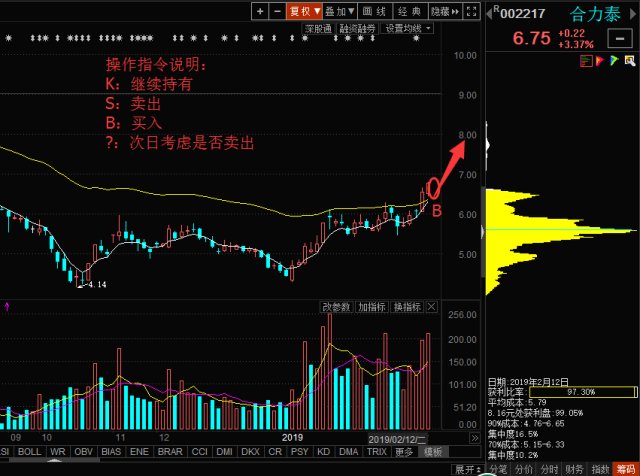This screenshot has width=640, height=476.
Task: Open 设置均线 moving average dropdown
Action: coord(407,29)
